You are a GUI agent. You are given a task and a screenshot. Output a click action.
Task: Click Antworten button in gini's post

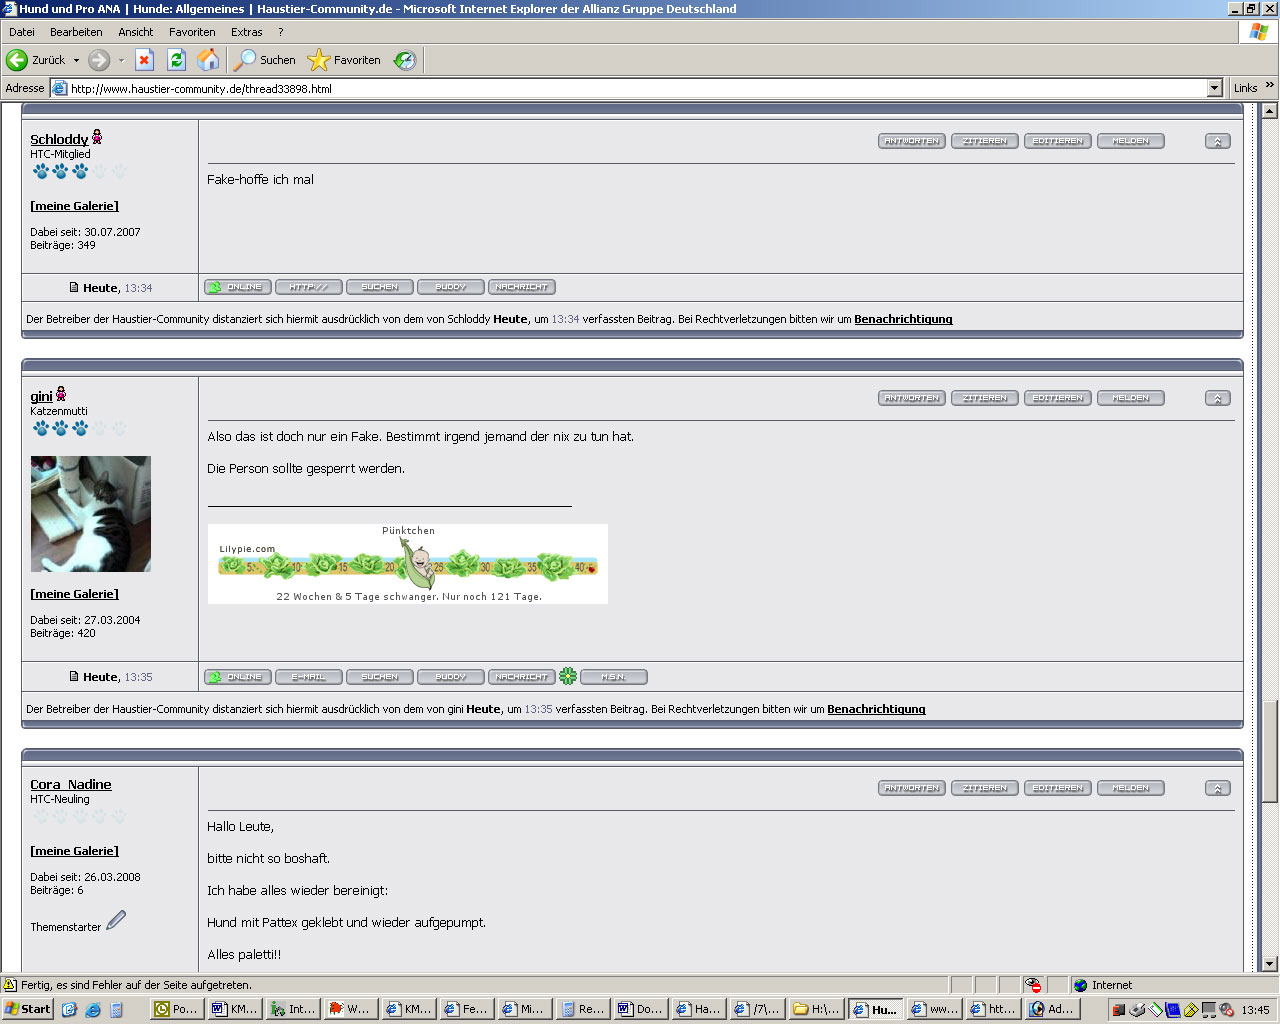click(912, 398)
